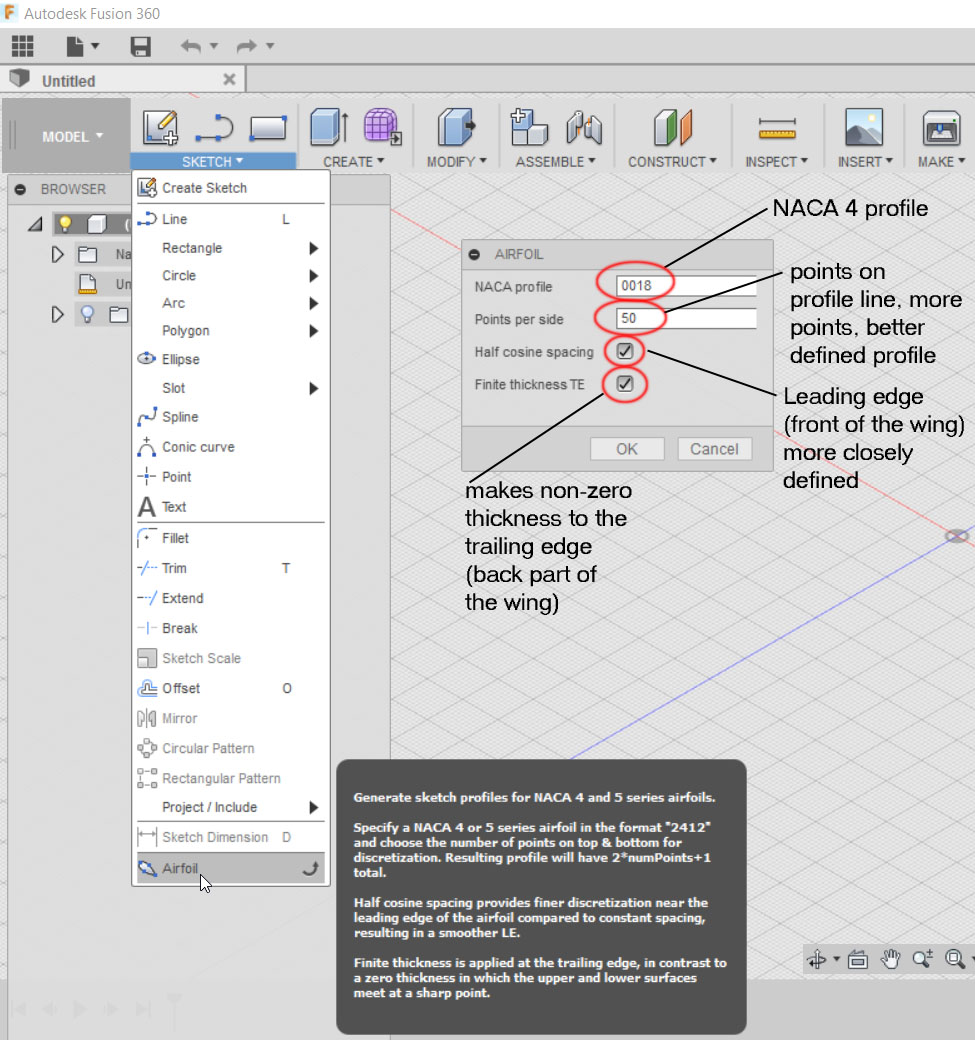Toggle Half cosine spacing checkbox
The image size is (975, 1040).
click(x=625, y=351)
